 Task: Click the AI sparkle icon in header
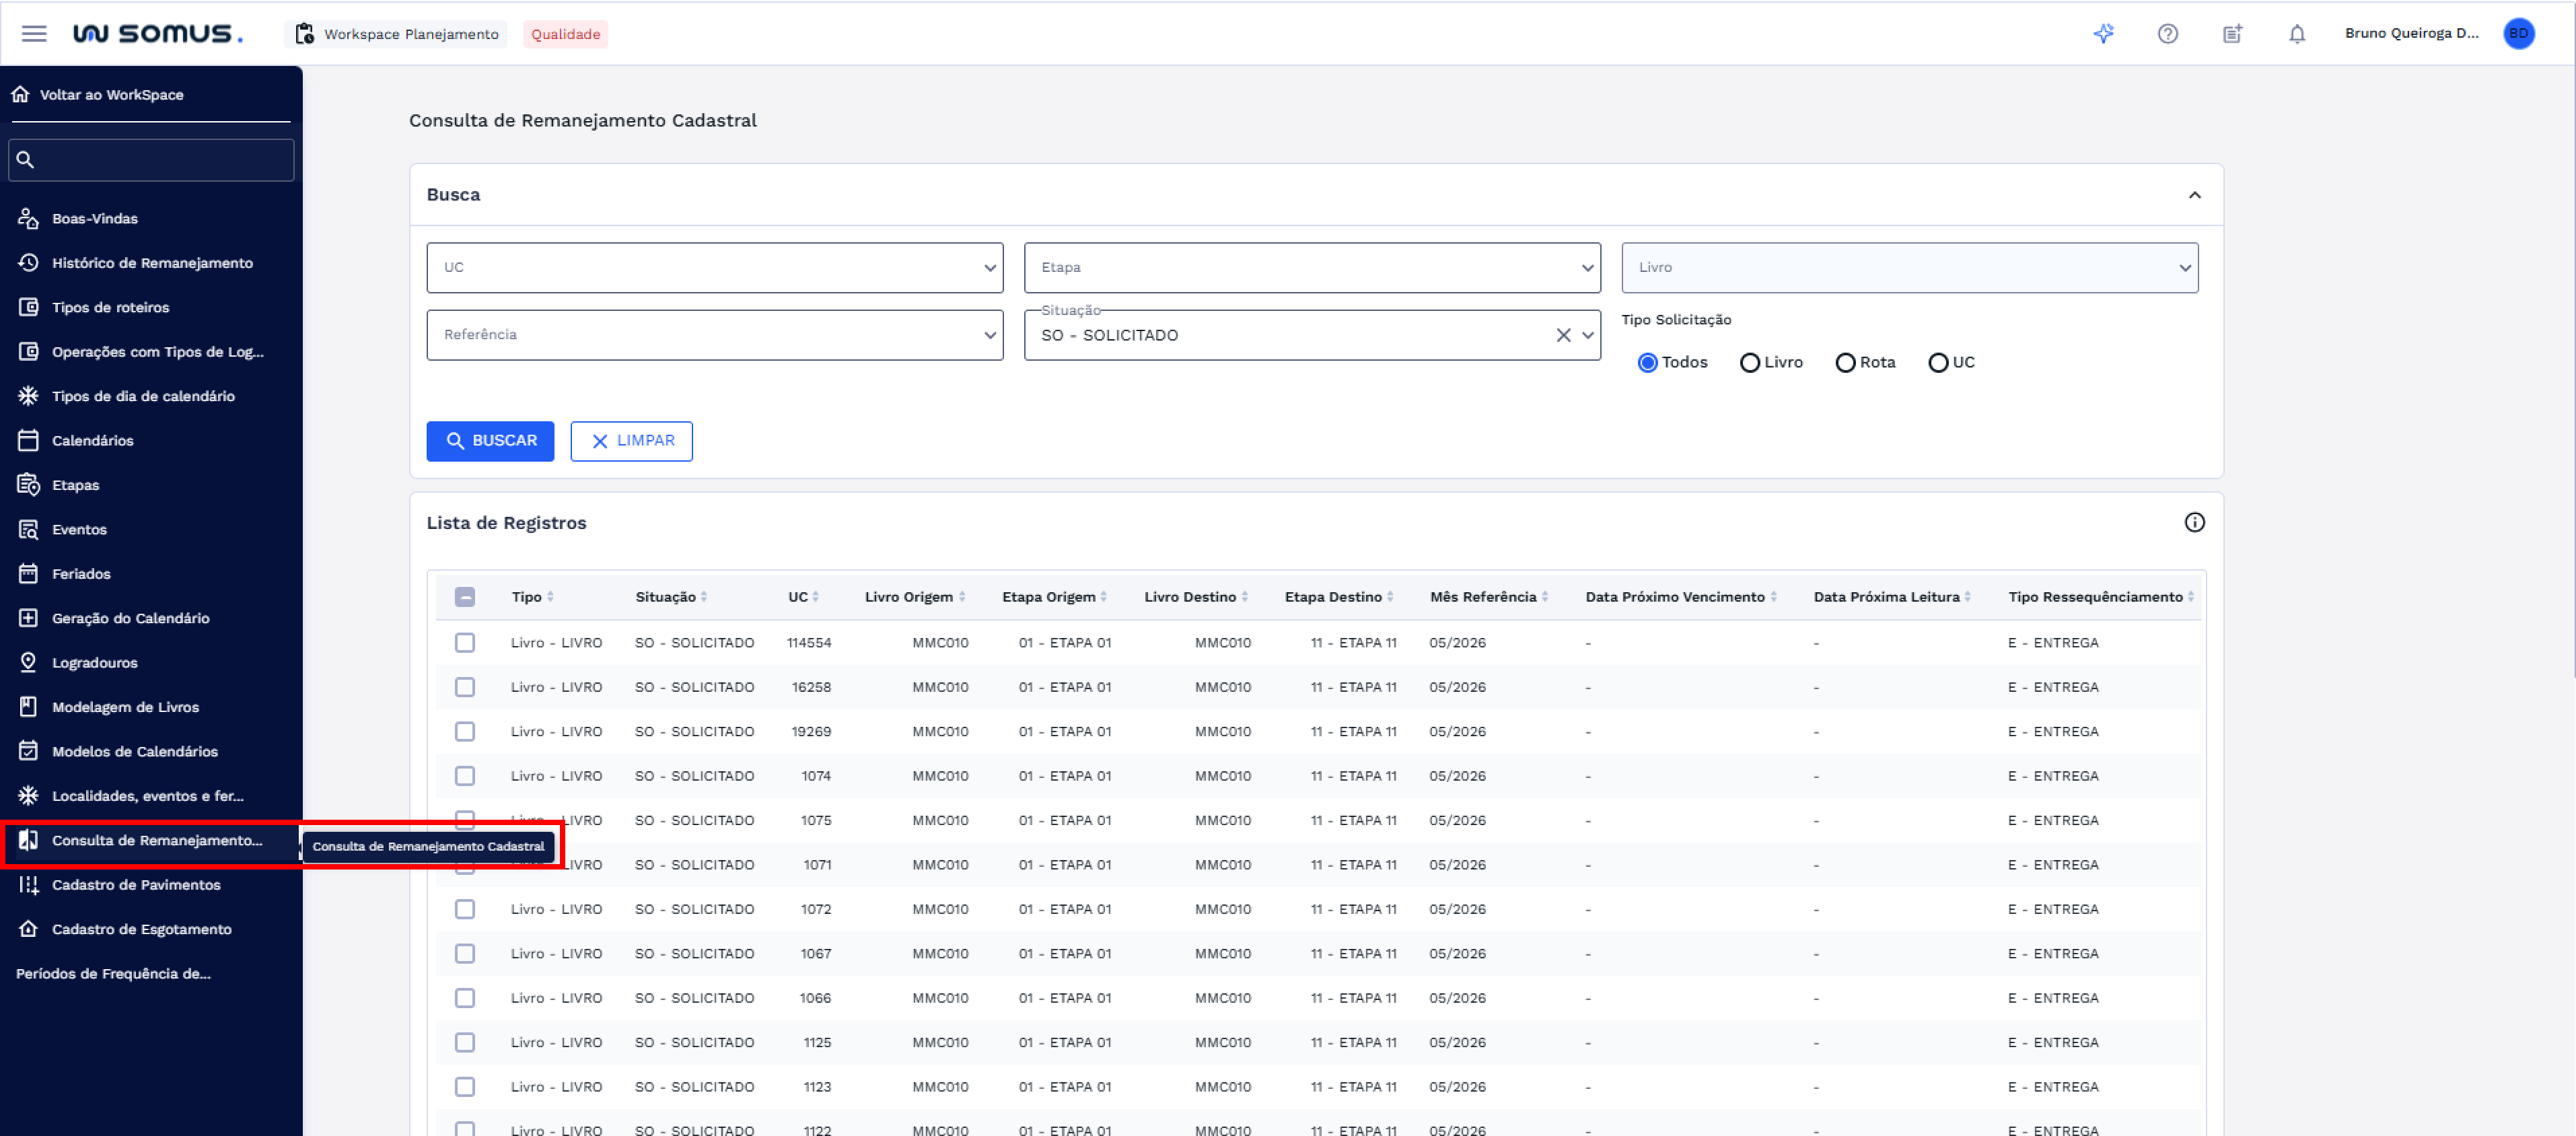tap(2104, 34)
